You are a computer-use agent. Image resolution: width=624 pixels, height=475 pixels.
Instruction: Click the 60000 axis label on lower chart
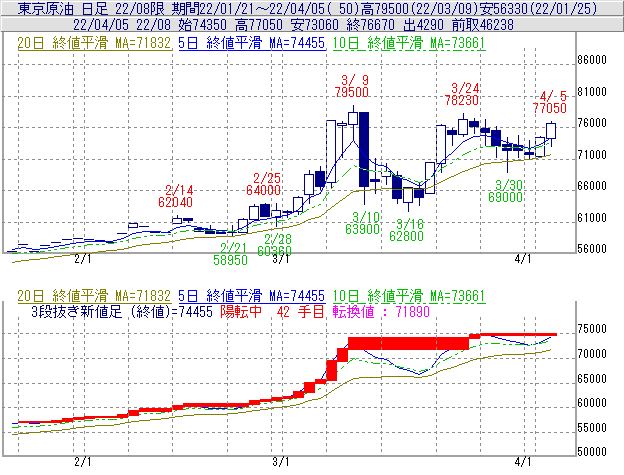pyautogui.click(x=592, y=403)
